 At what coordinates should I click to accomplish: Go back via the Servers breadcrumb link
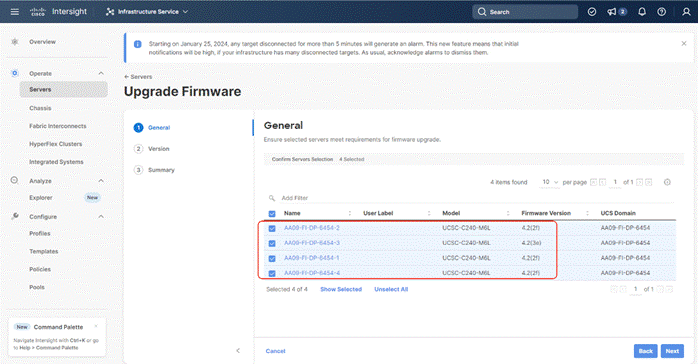[x=138, y=77]
